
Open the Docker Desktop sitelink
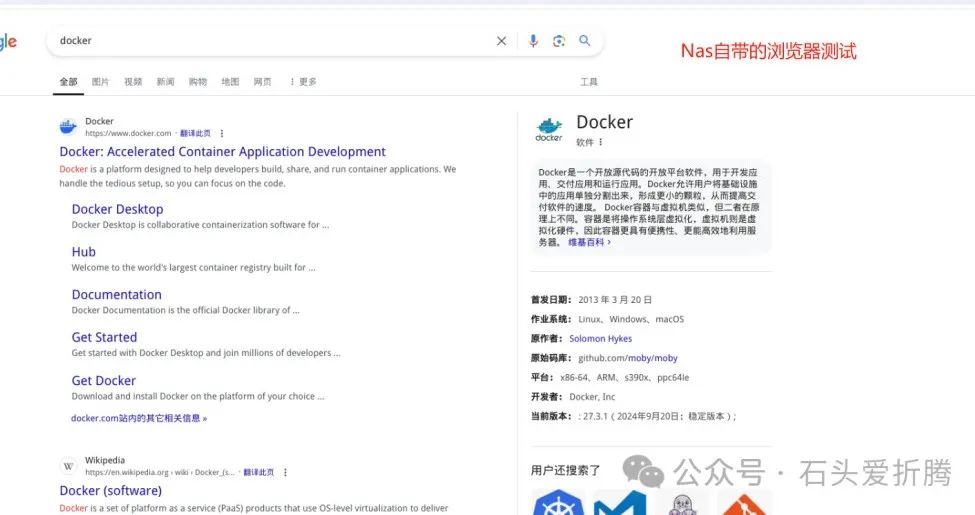tap(118, 210)
